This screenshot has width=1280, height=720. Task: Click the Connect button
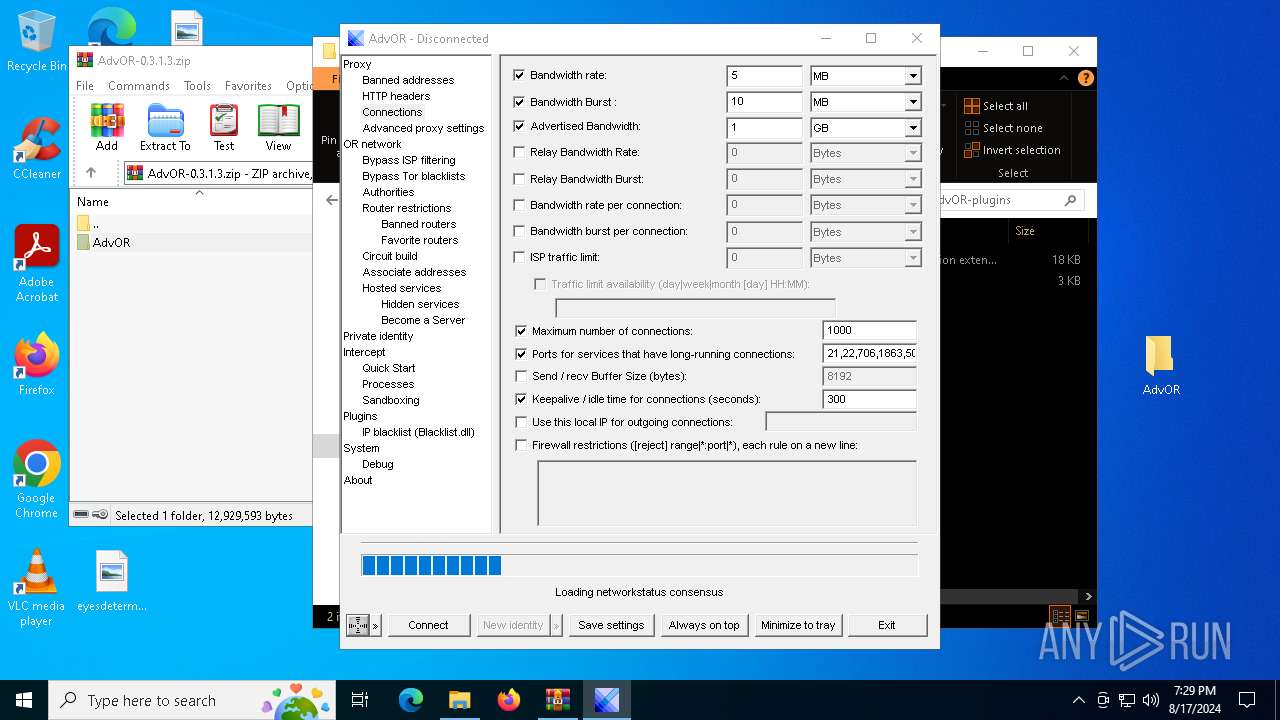click(x=428, y=625)
